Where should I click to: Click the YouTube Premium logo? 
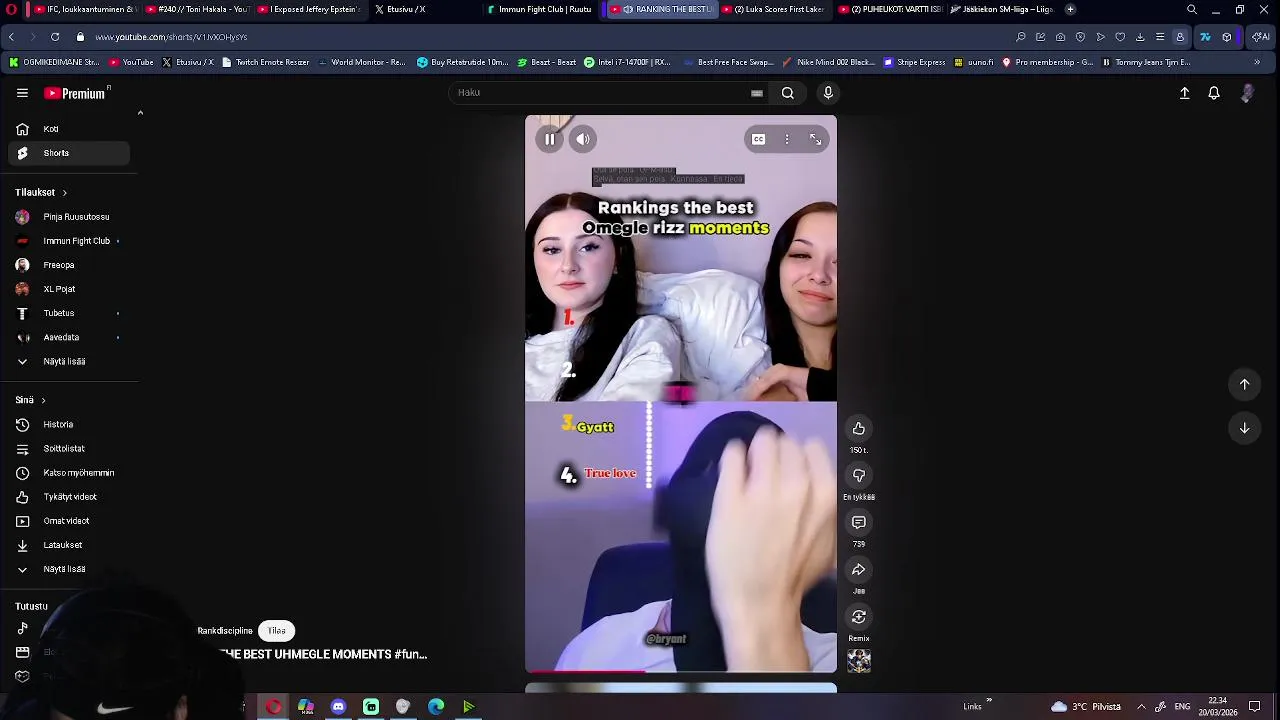76,93
